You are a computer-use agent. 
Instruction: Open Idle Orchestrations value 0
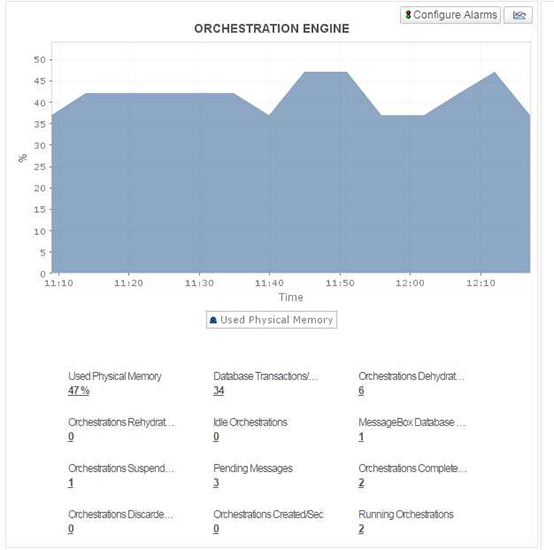216,437
